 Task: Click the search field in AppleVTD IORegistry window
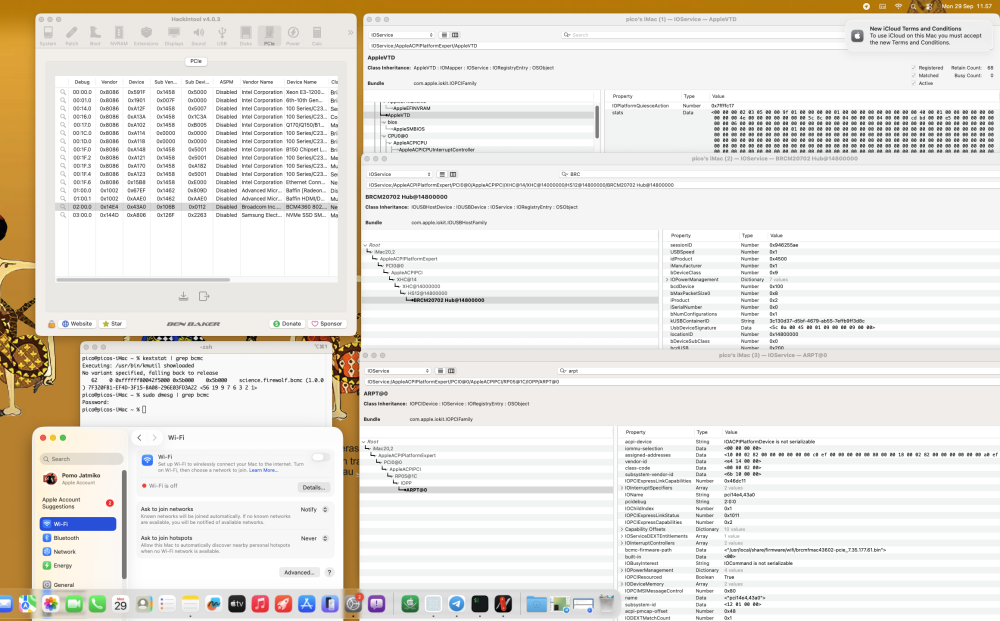702,35
